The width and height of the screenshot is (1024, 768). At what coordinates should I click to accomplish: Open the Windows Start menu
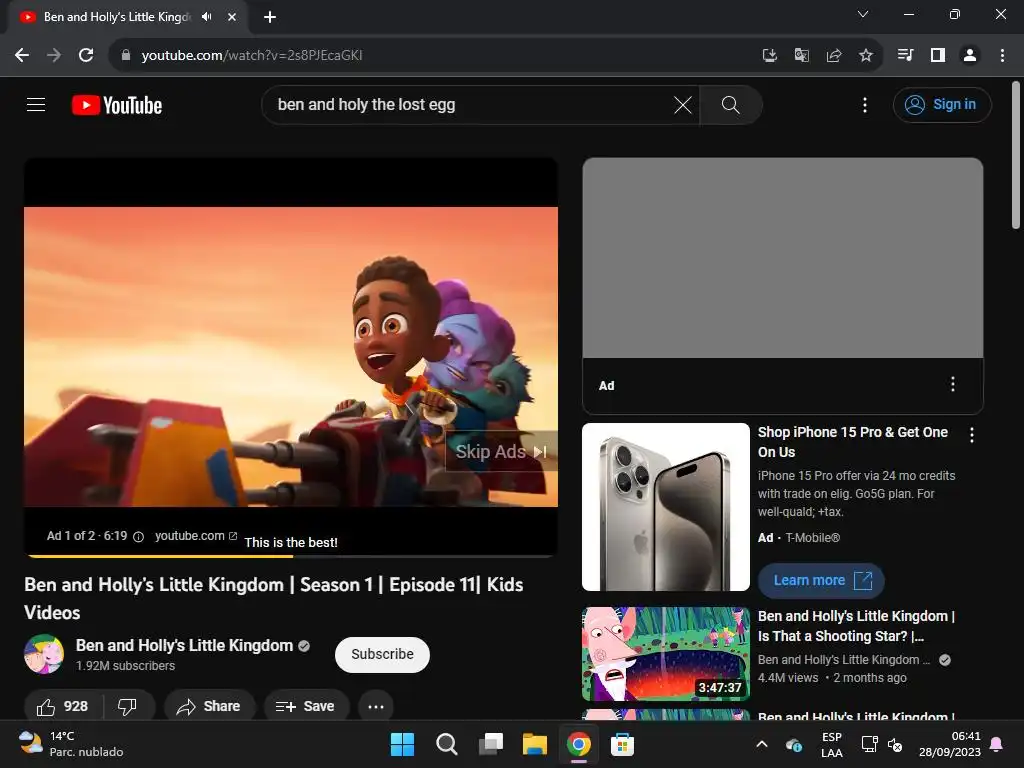coord(402,744)
